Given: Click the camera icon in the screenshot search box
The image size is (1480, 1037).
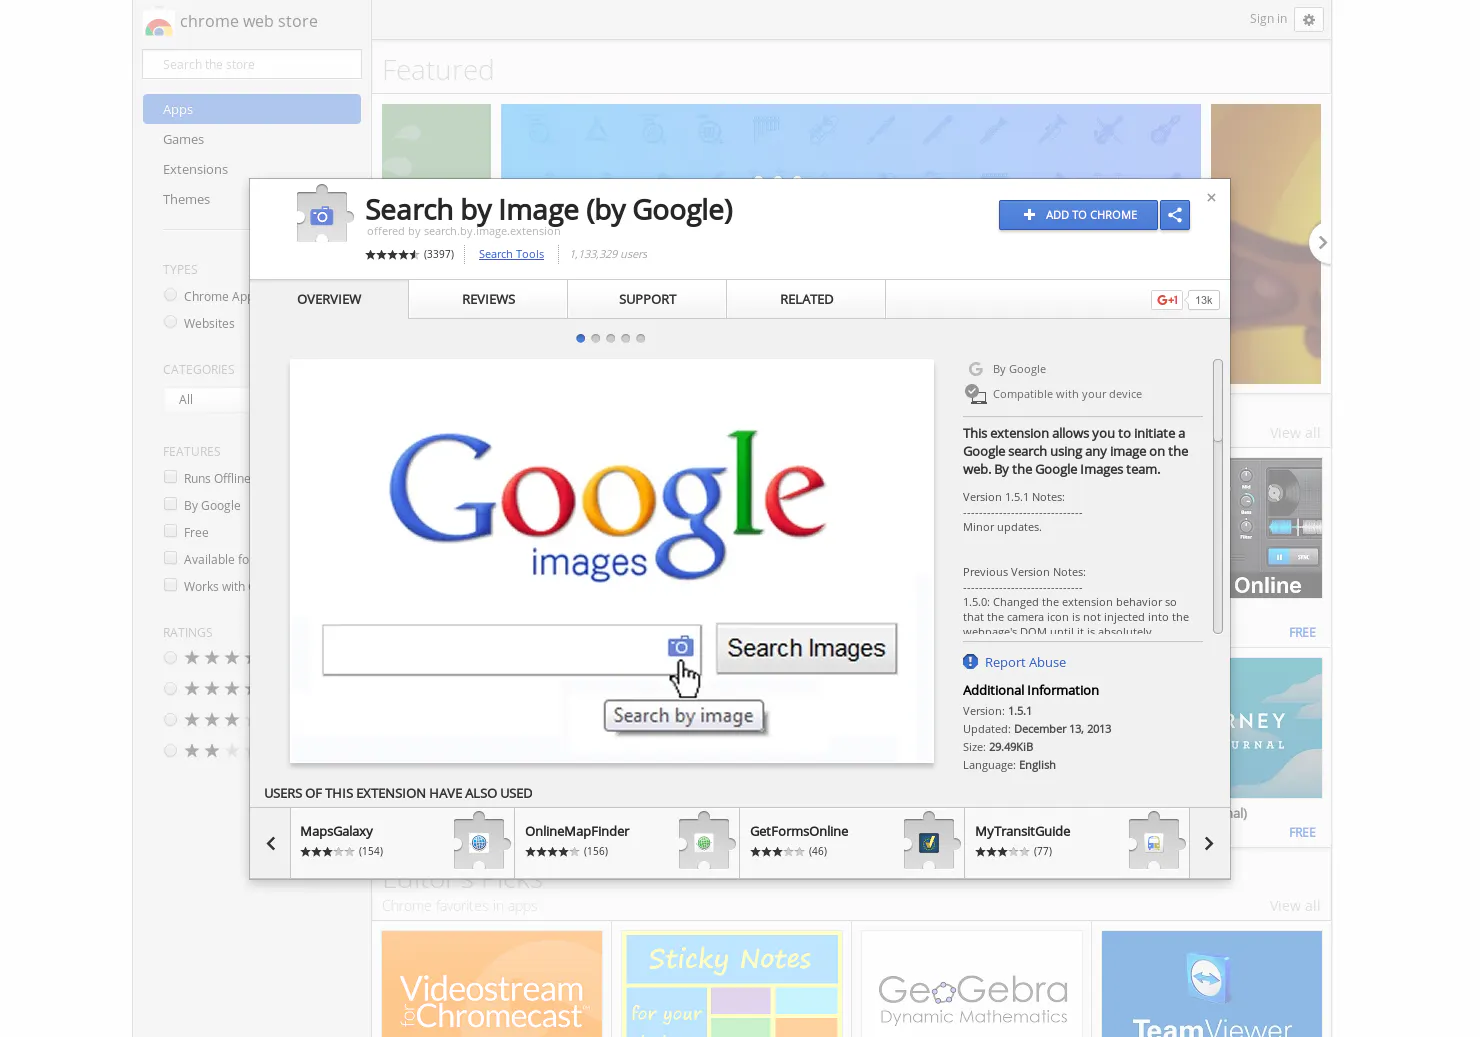Looking at the screenshot, I should pyautogui.click(x=680, y=646).
